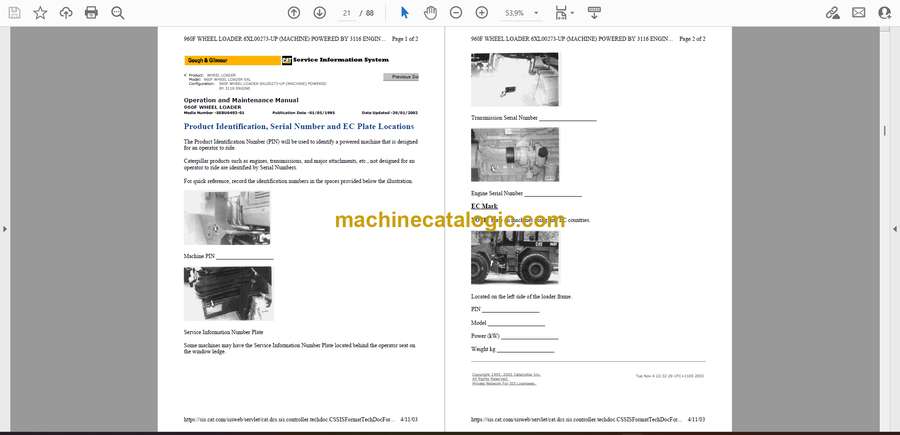Viewport: 900px width, 435px height.
Task: Click the 'Weight kg' field label
Action: tap(483, 349)
